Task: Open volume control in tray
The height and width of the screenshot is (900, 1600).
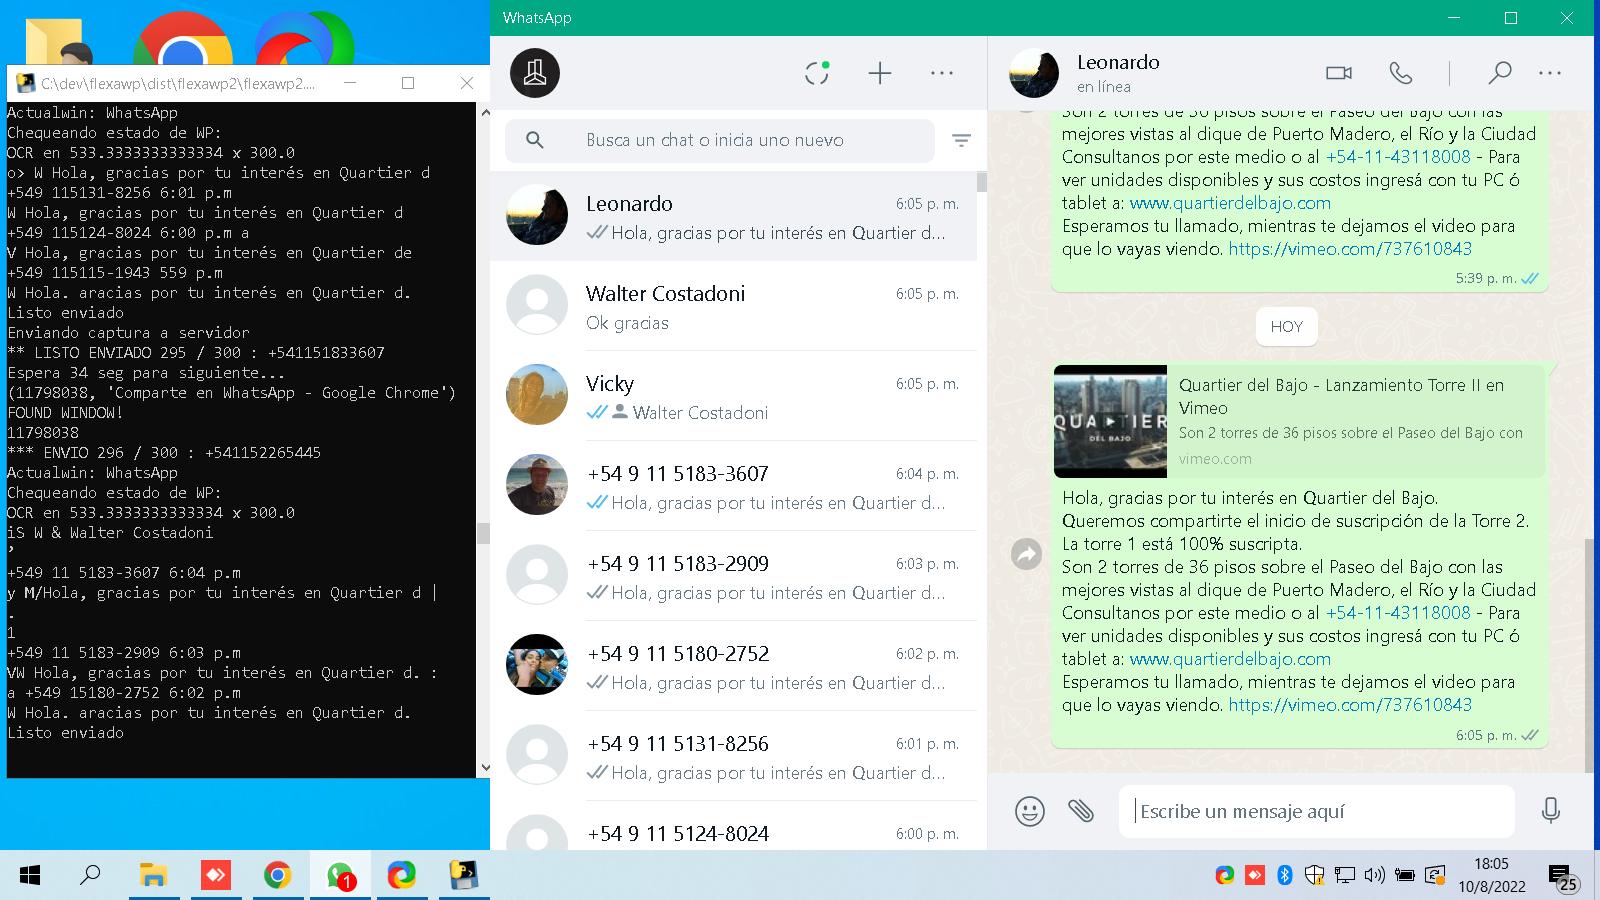Action: click(x=1375, y=876)
